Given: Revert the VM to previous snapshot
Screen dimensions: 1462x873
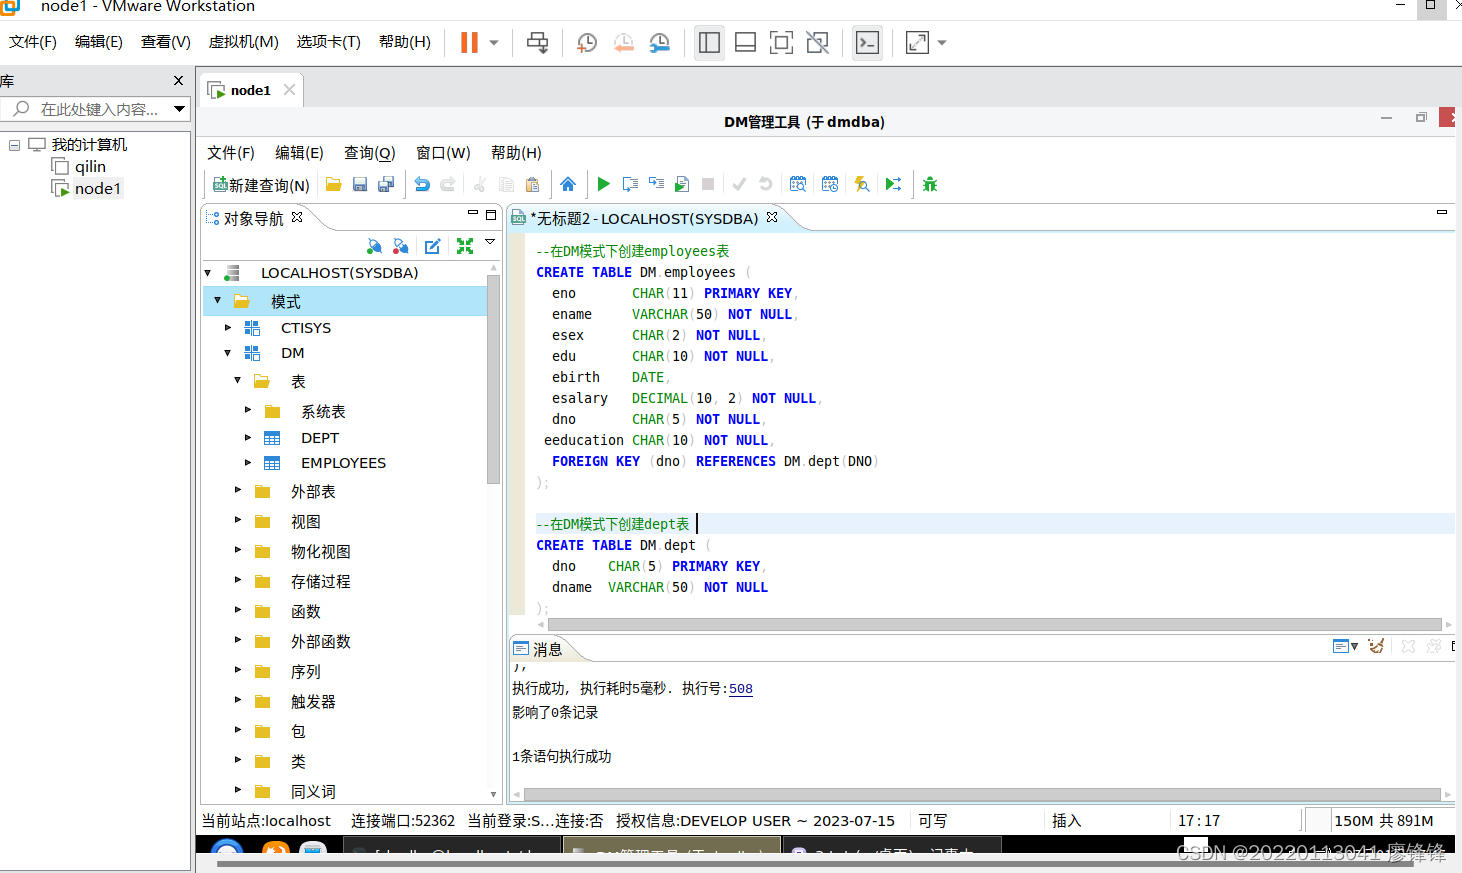Looking at the screenshot, I should 623,42.
